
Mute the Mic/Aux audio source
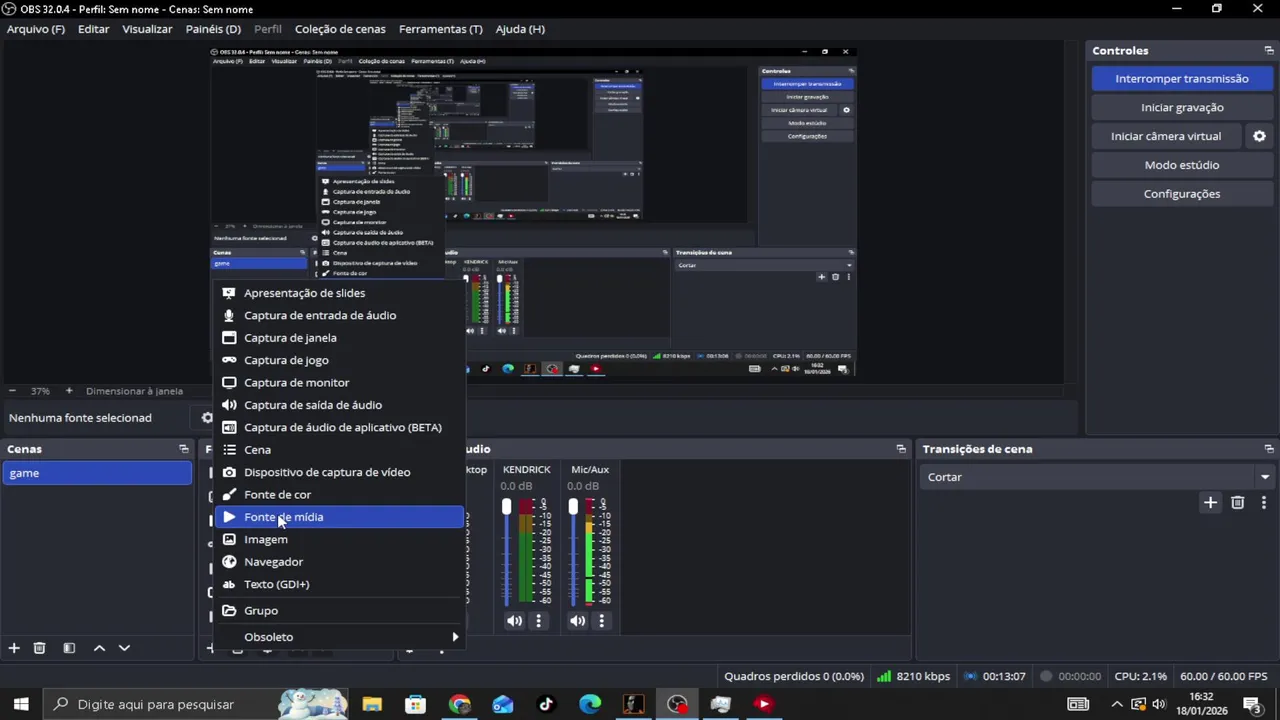coord(577,621)
